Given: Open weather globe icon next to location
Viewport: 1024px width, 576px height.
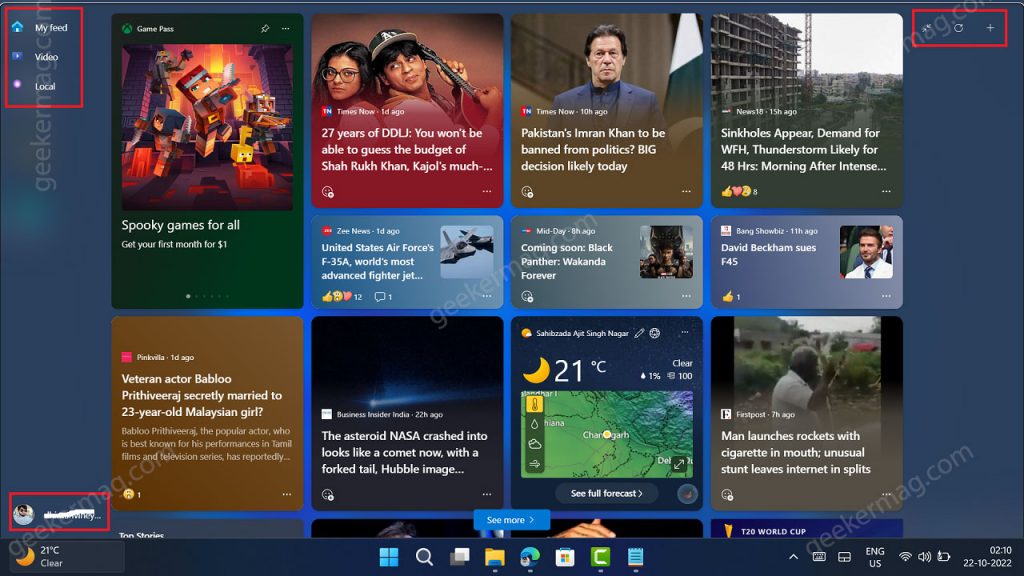Looking at the screenshot, I should [x=654, y=333].
